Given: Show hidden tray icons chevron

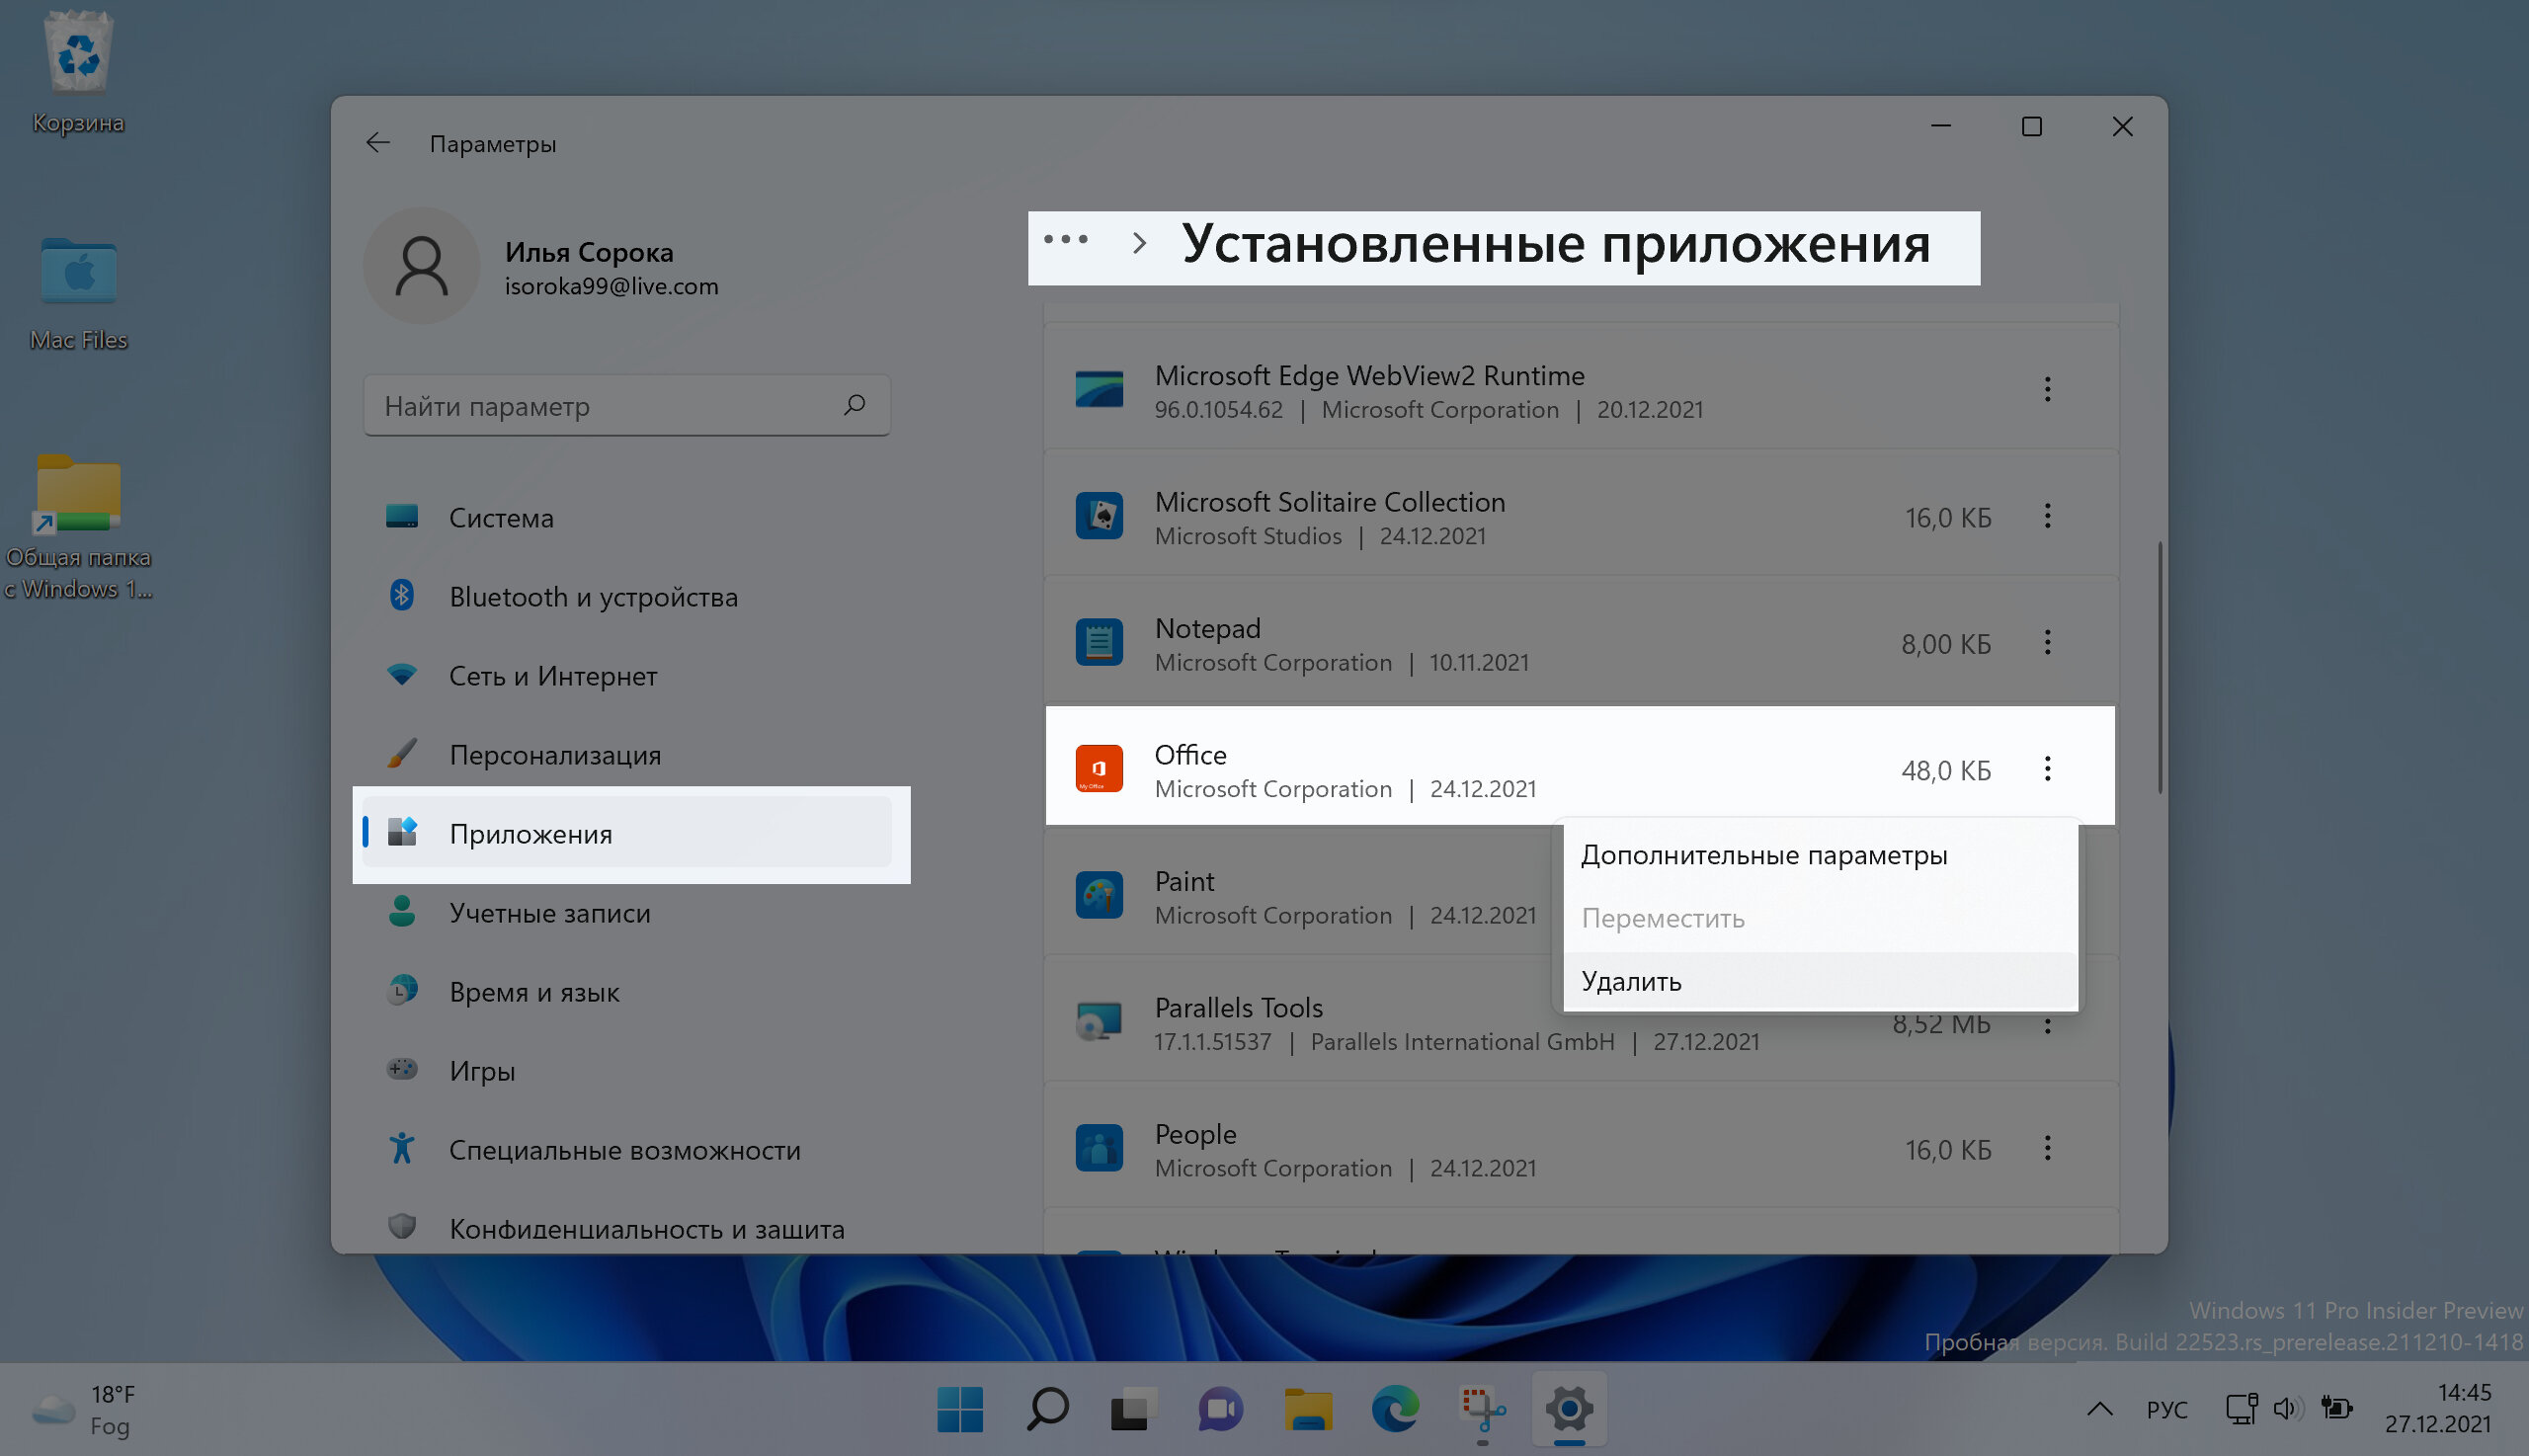Looking at the screenshot, I should [x=2100, y=1409].
